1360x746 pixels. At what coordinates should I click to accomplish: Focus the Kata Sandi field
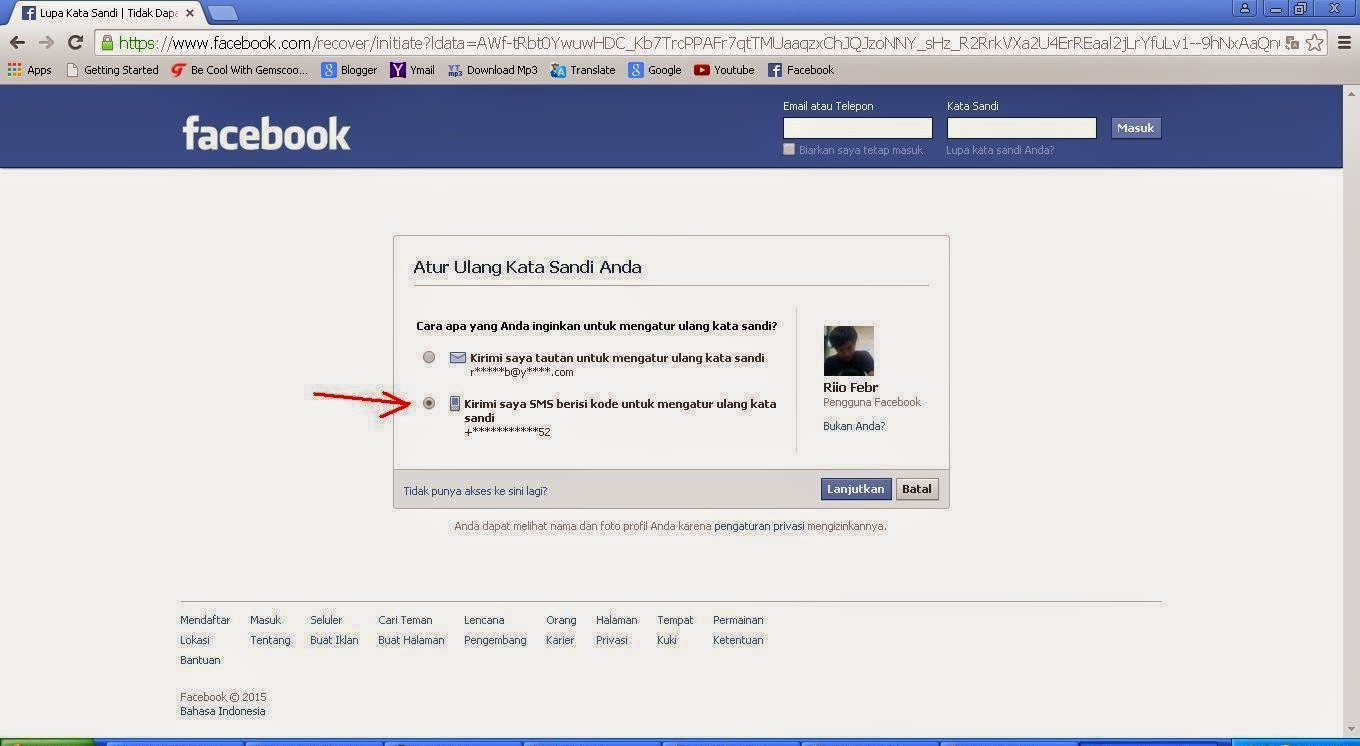pyautogui.click(x=1022, y=128)
